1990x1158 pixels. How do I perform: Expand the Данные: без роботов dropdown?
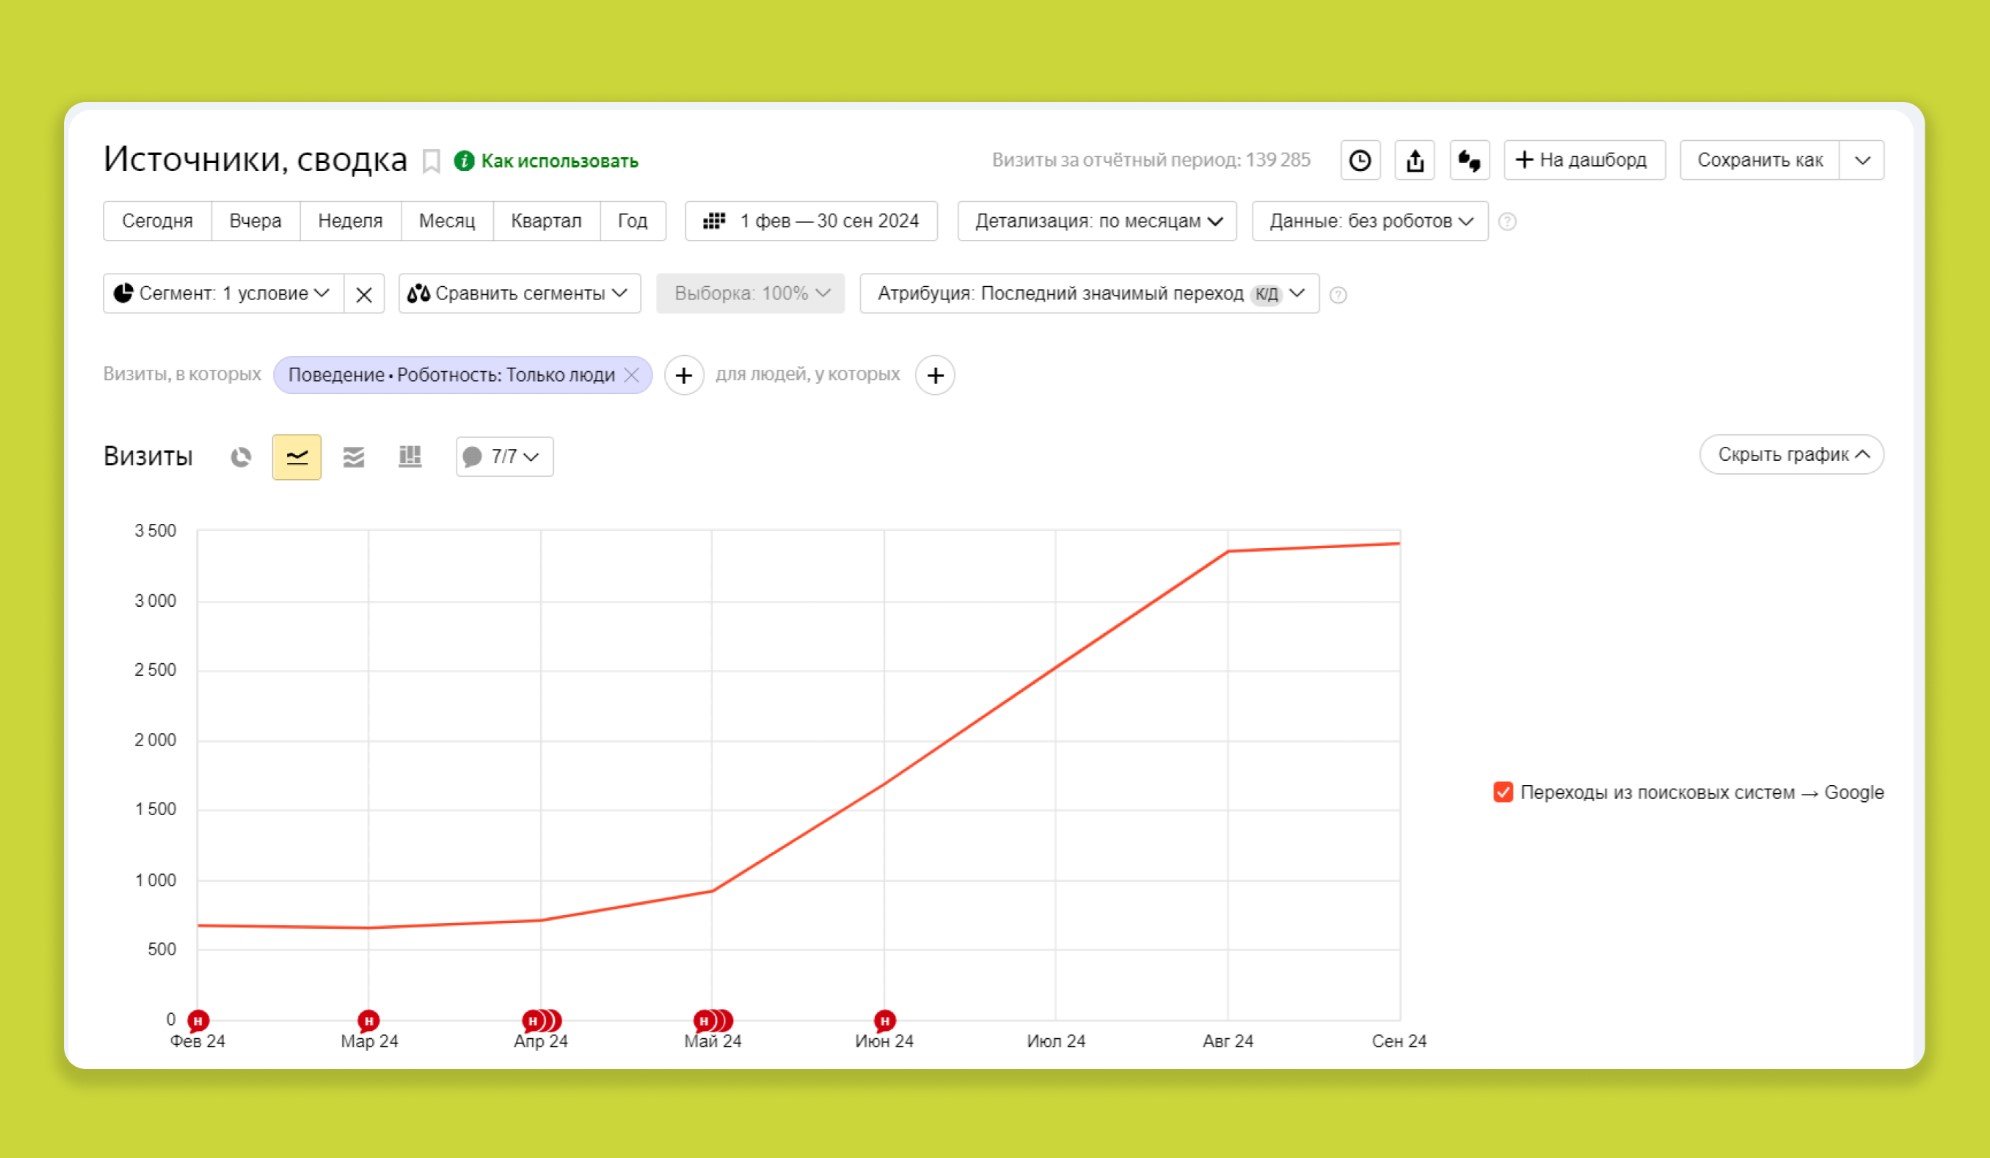coord(1369,221)
